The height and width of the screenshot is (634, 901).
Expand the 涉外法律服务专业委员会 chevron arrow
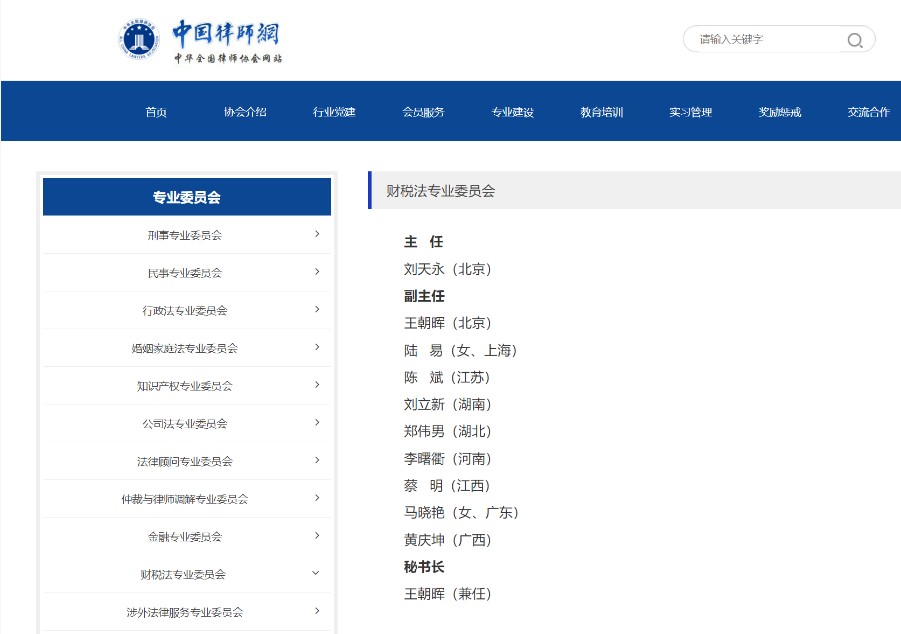pos(317,611)
